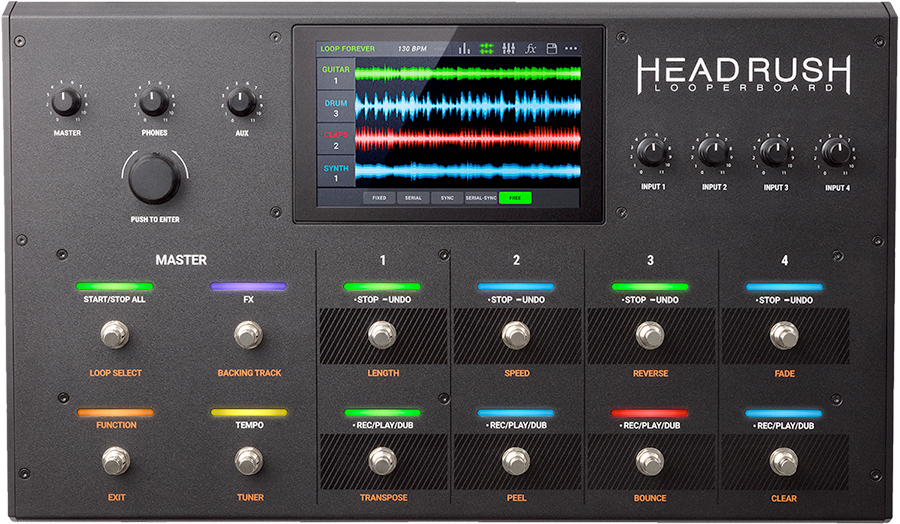Select FREE track mode
Image resolution: width=900 pixels, height=524 pixels.
515,198
